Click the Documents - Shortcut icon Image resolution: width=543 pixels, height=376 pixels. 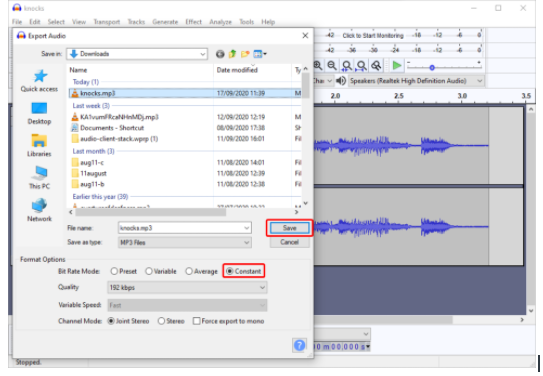75,128
